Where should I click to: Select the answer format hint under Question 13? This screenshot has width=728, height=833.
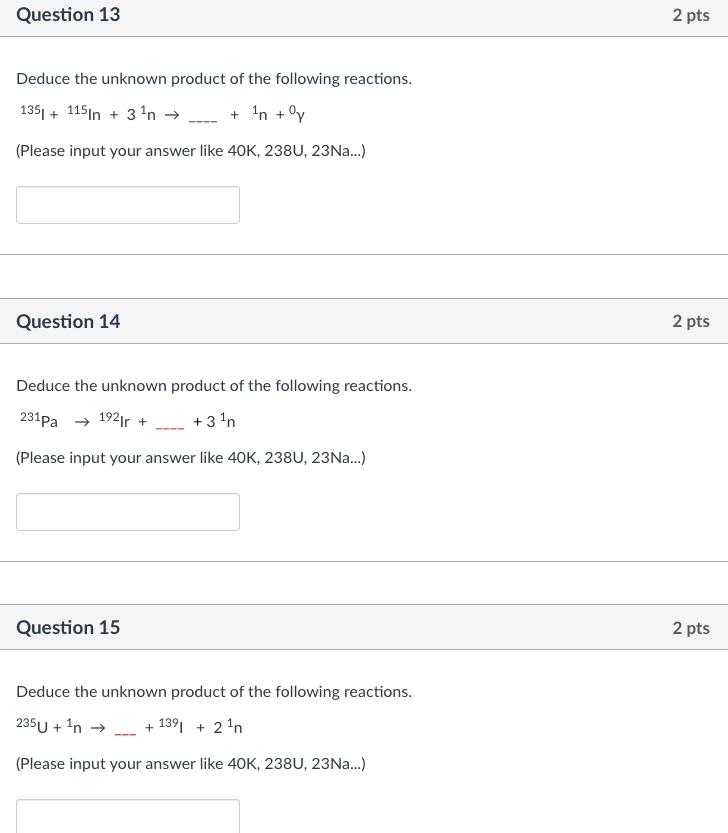191,150
